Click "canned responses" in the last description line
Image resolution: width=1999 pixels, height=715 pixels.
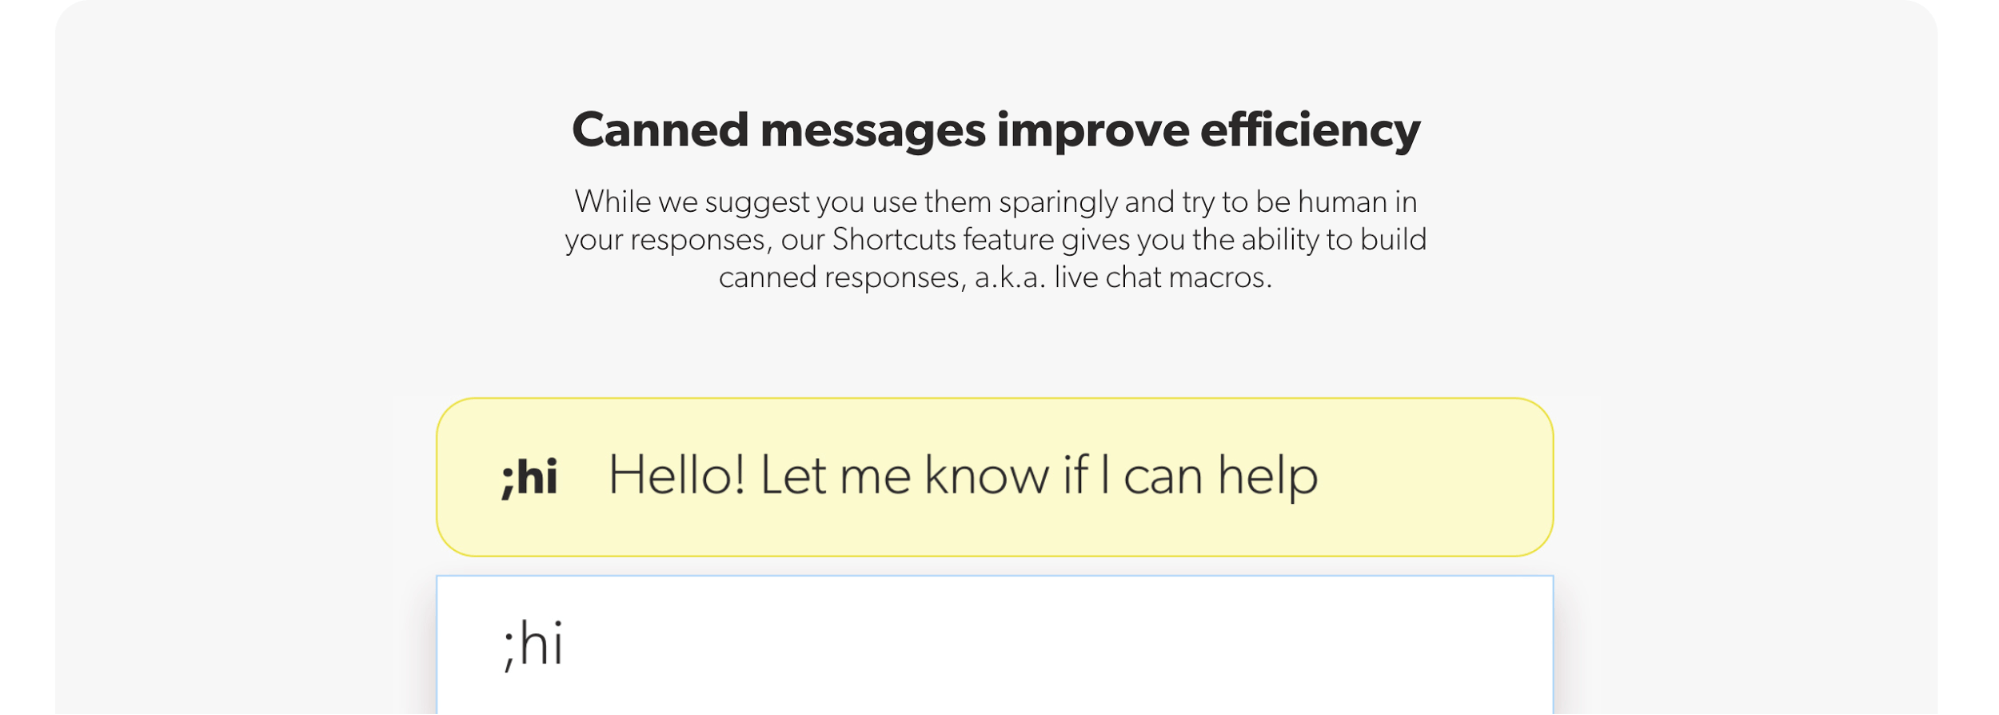tap(842, 277)
